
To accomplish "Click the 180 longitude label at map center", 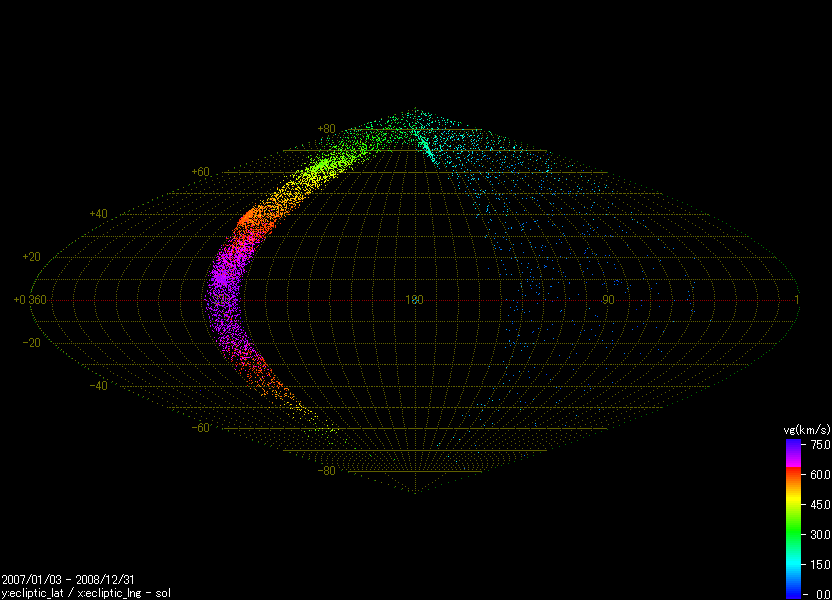I will (x=414, y=300).
